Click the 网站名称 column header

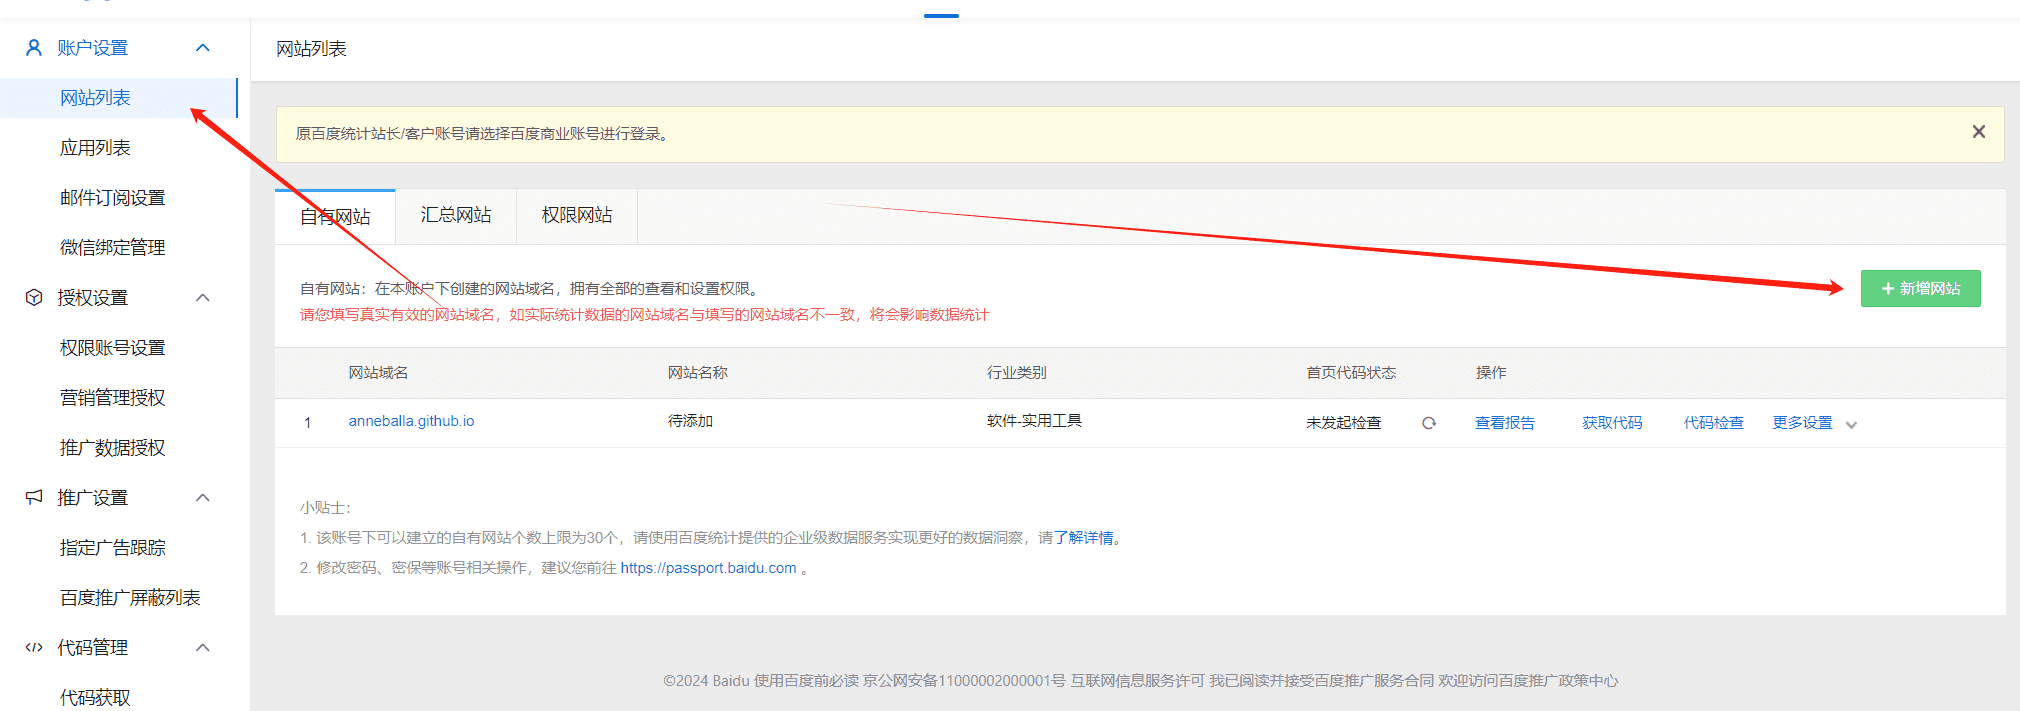pos(698,373)
